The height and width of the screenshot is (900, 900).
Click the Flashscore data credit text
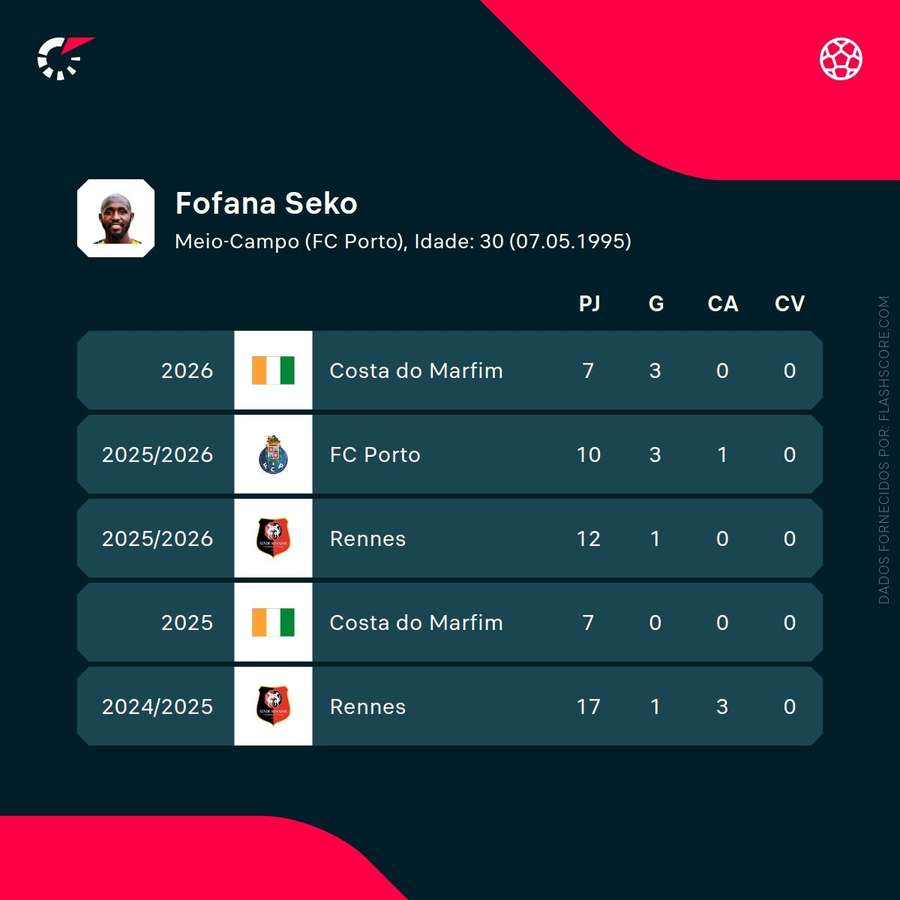coord(884,449)
